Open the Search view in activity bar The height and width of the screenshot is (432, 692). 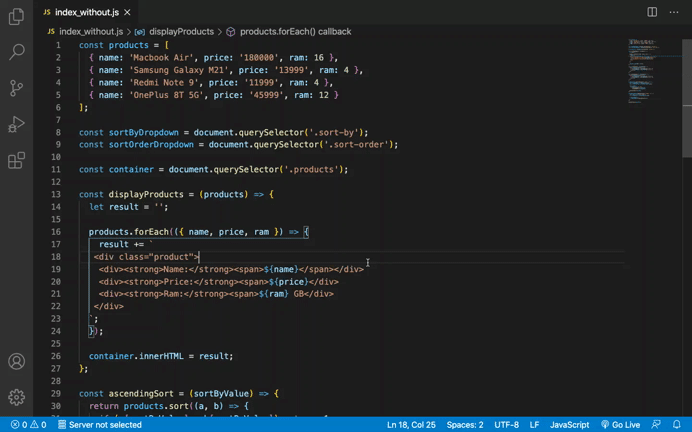pyautogui.click(x=16, y=52)
